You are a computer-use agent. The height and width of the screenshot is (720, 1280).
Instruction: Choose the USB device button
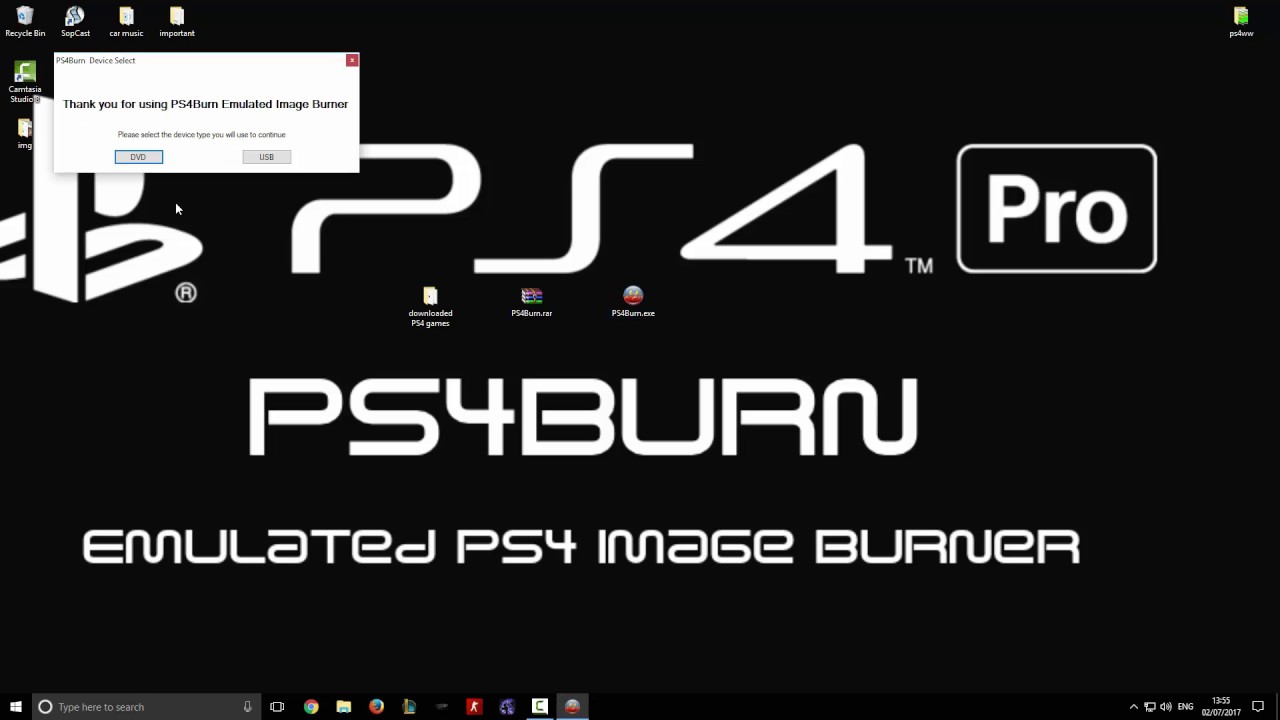click(x=266, y=157)
